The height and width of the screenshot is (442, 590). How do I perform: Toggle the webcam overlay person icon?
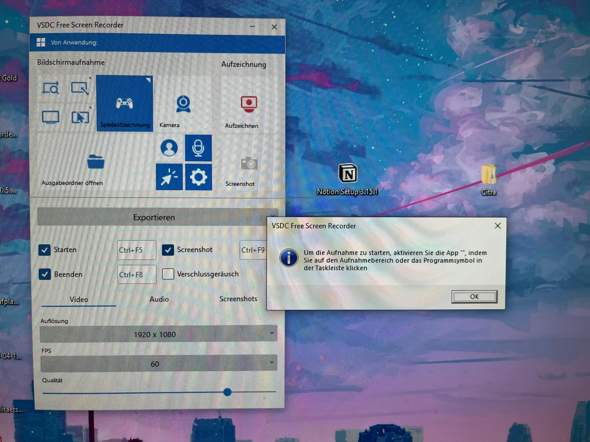click(x=169, y=148)
